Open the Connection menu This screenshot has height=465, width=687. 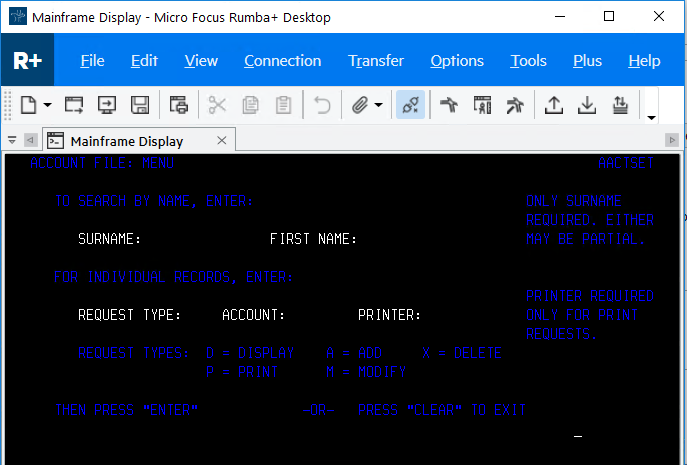click(282, 61)
